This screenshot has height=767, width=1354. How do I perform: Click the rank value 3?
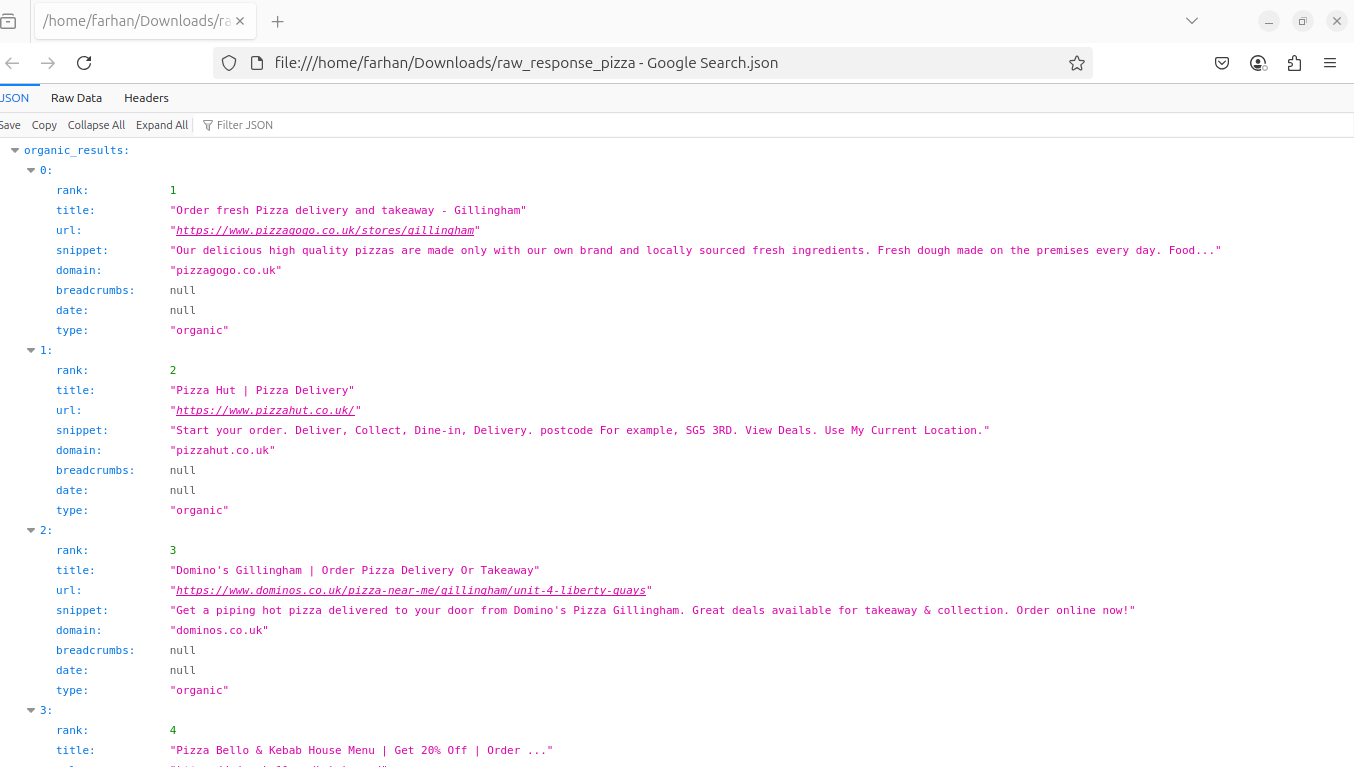[173, 550]
